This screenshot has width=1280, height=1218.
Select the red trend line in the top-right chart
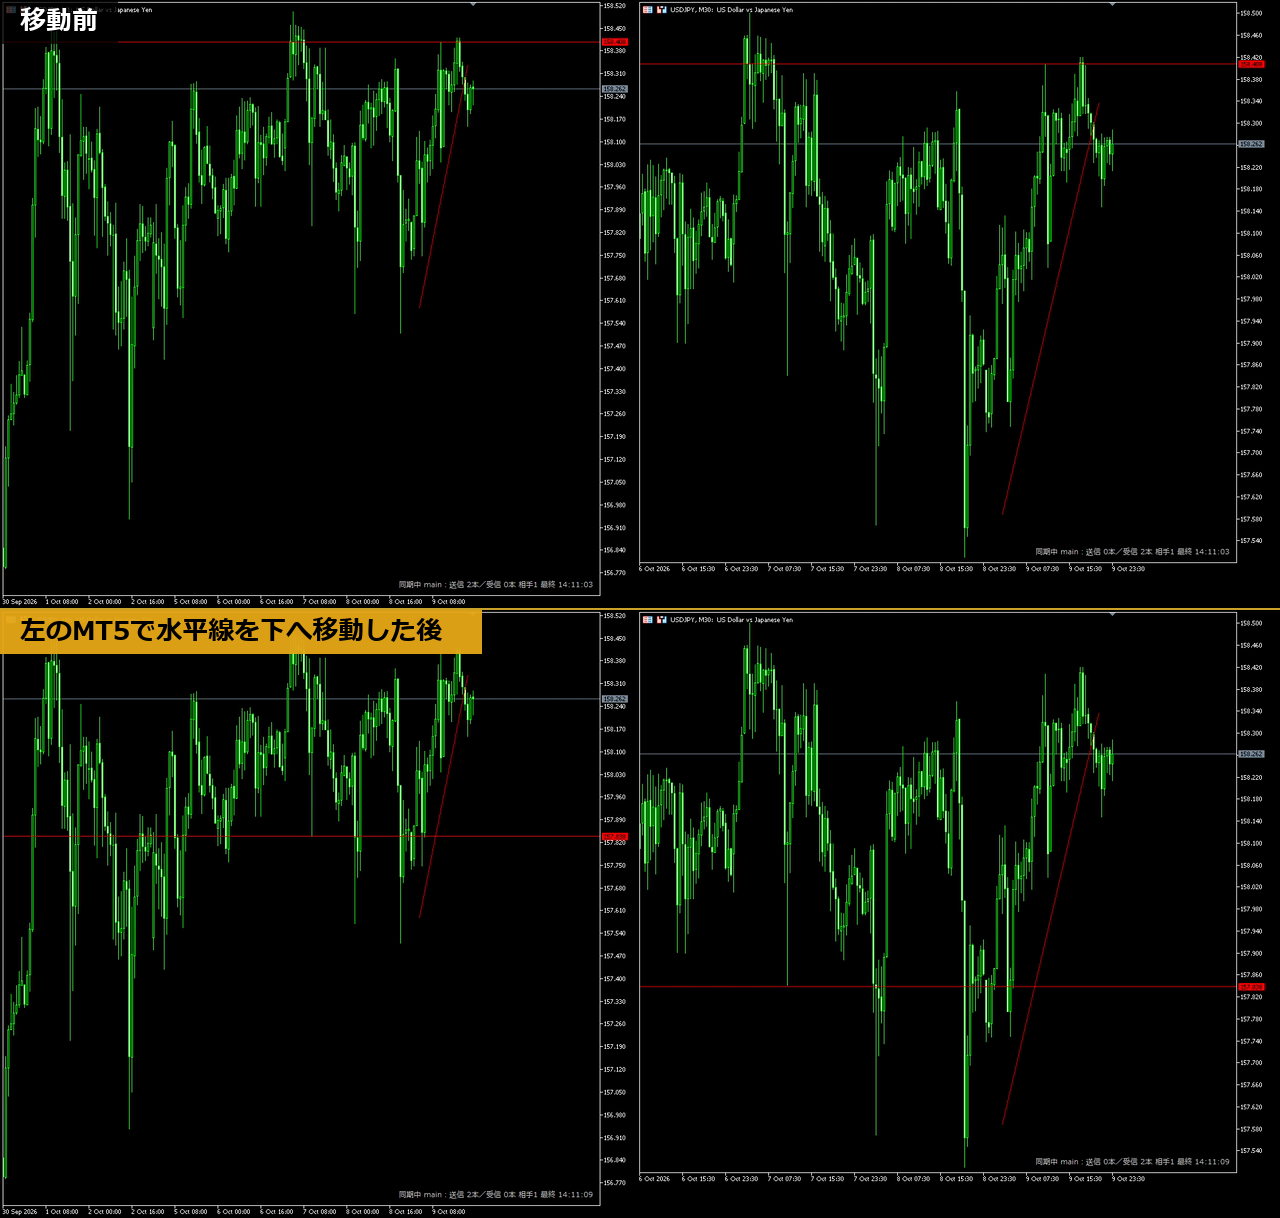pos(1050,309)
